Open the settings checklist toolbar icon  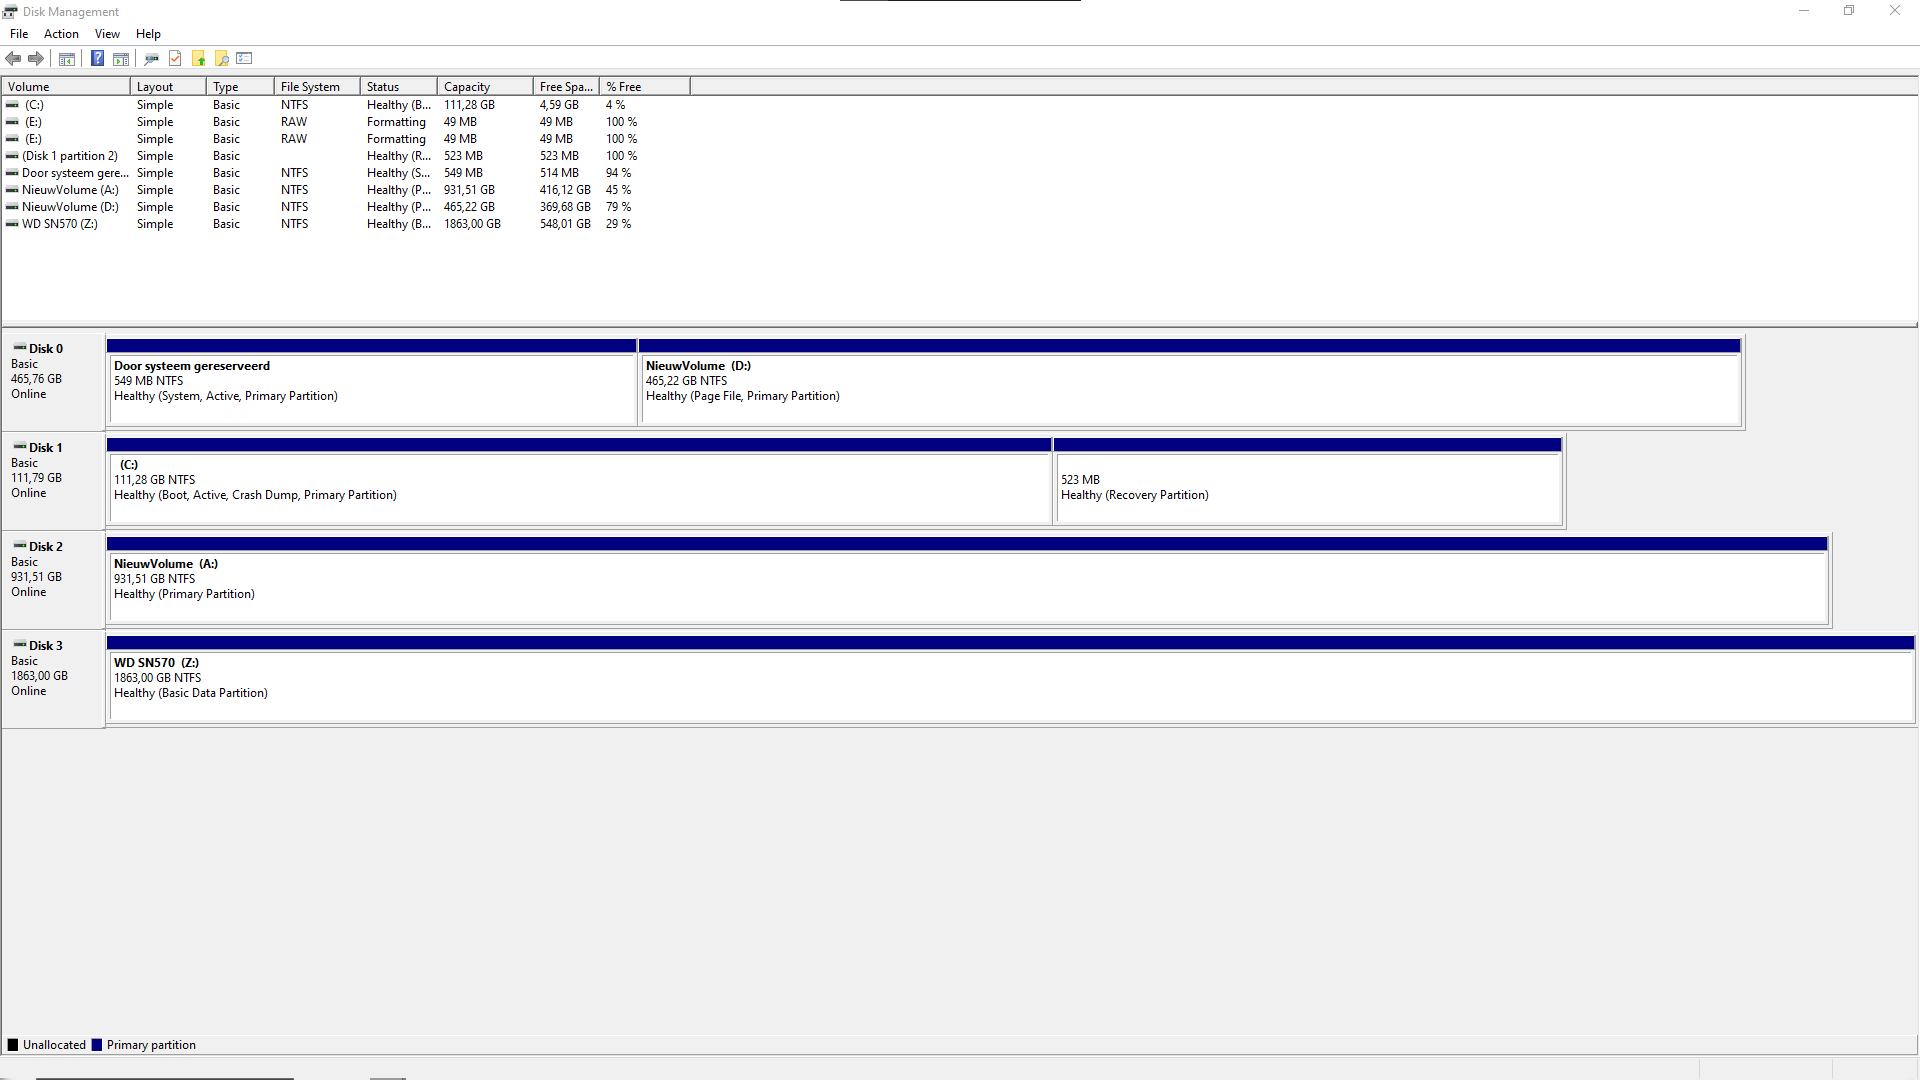tap(245, 58)
